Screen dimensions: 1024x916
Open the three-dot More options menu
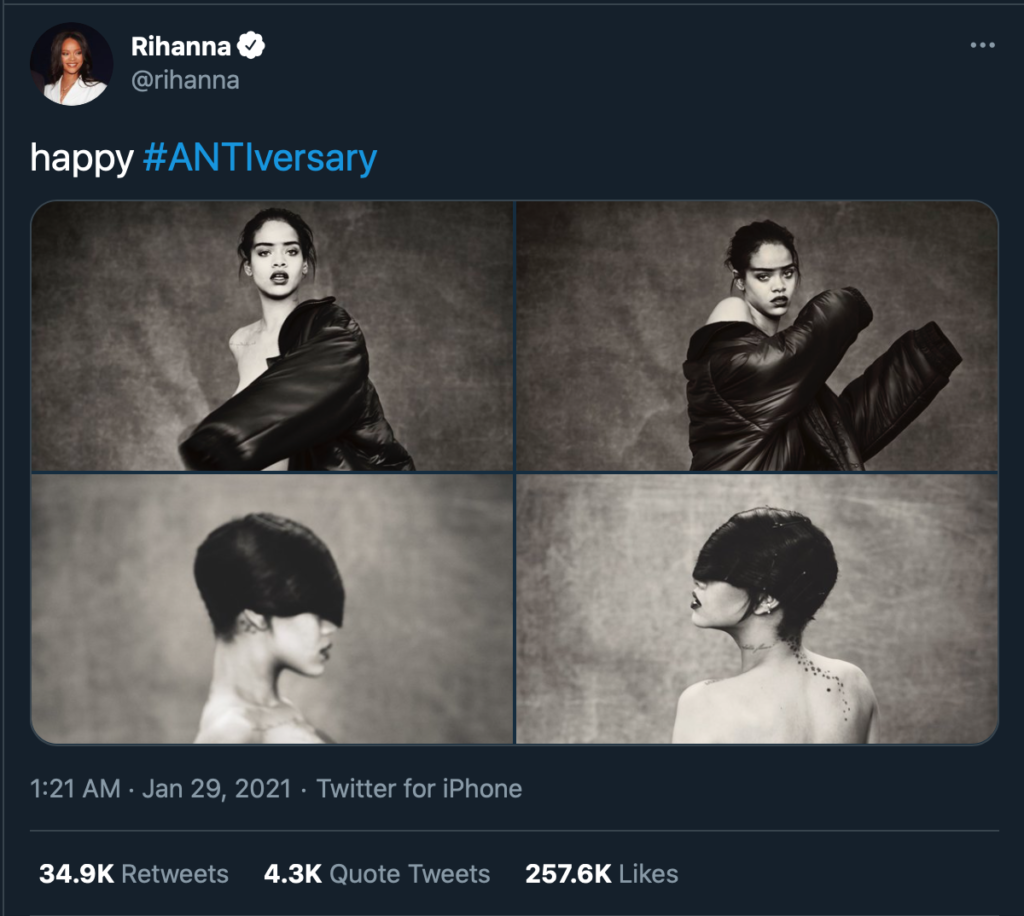[x=982, y=47]
